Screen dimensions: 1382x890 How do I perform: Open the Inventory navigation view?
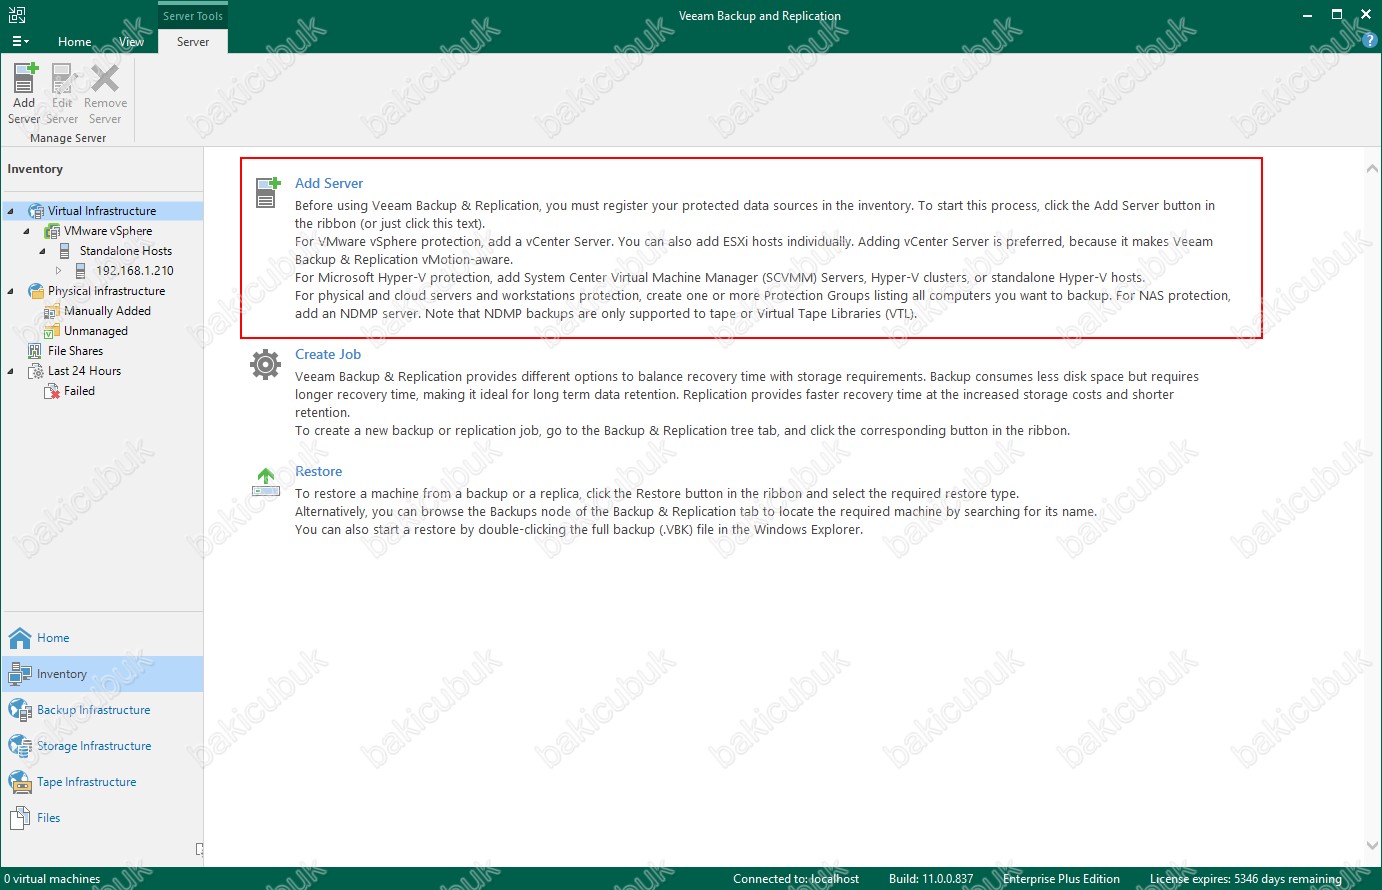[x=102, y=674]
